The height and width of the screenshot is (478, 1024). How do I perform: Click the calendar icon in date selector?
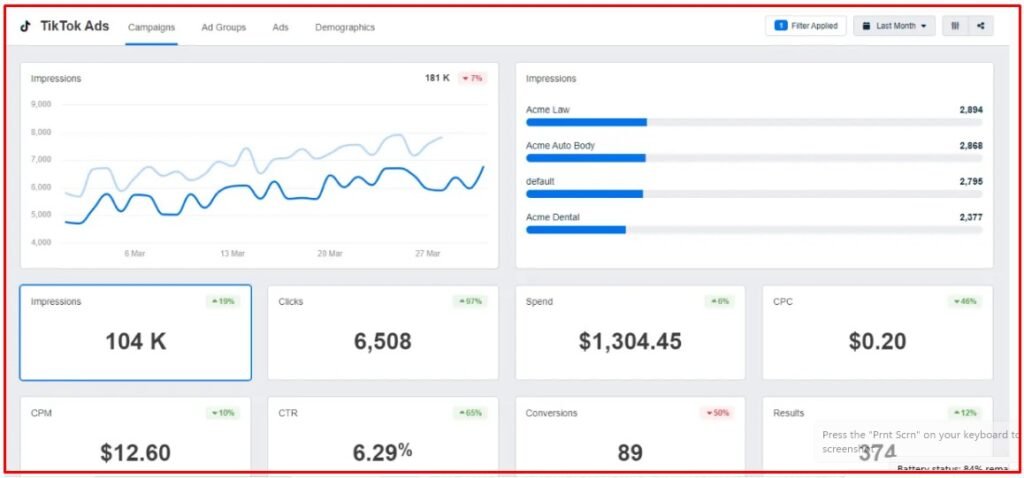pos(867,26)
